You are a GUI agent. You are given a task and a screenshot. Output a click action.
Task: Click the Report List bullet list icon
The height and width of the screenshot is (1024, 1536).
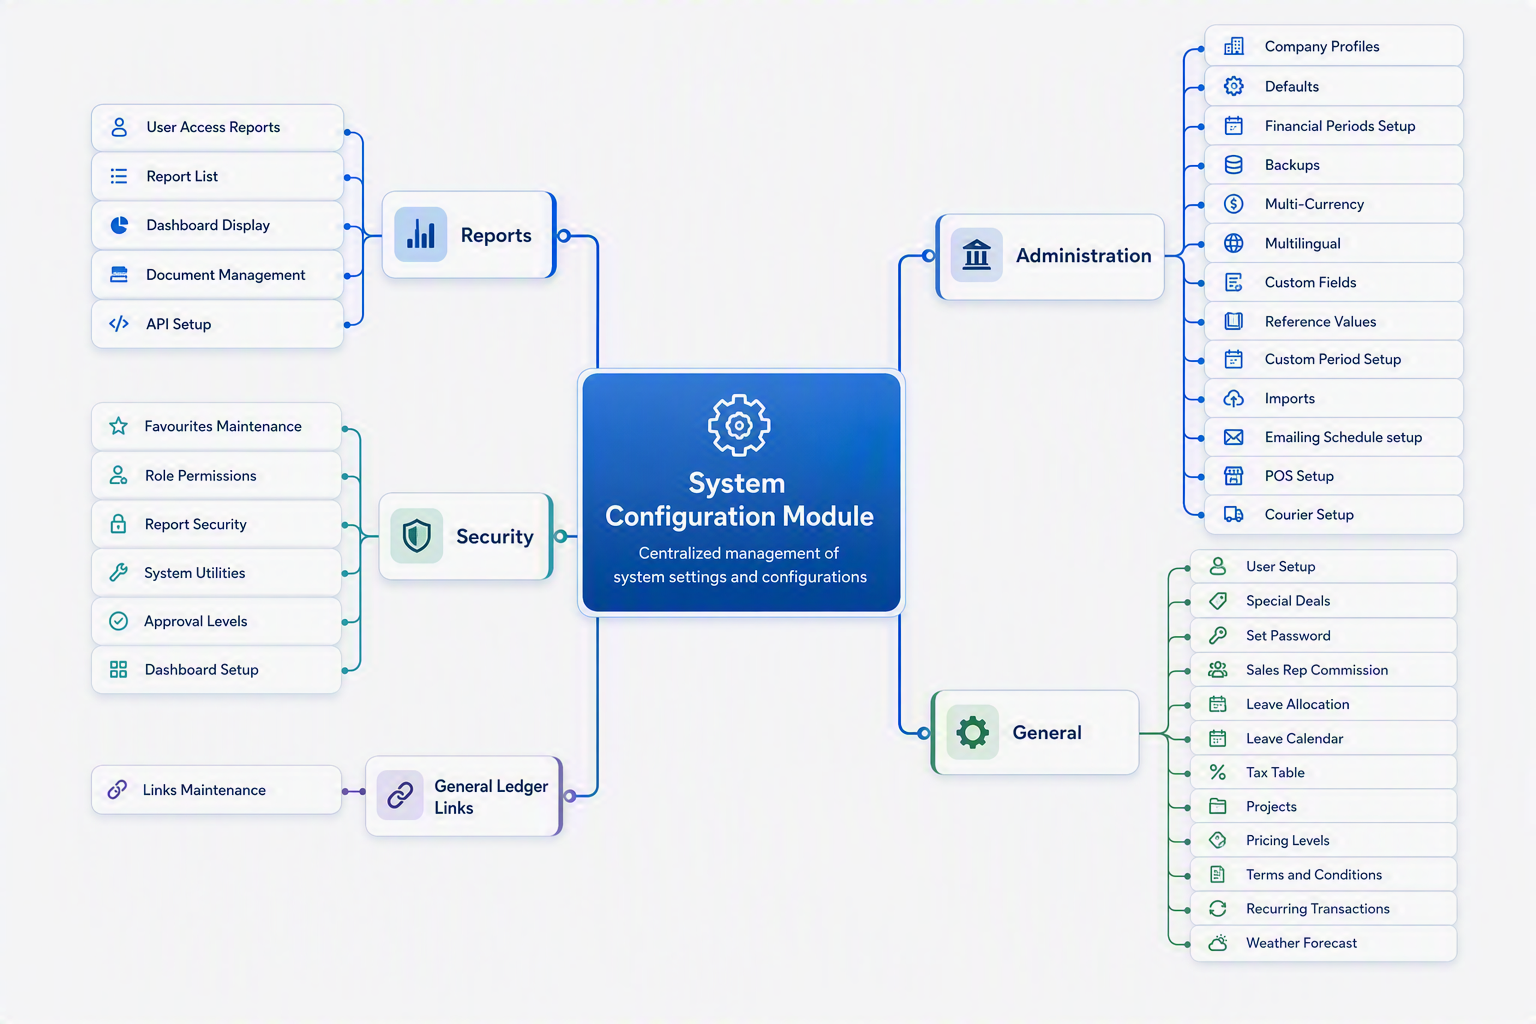[119, 176]
